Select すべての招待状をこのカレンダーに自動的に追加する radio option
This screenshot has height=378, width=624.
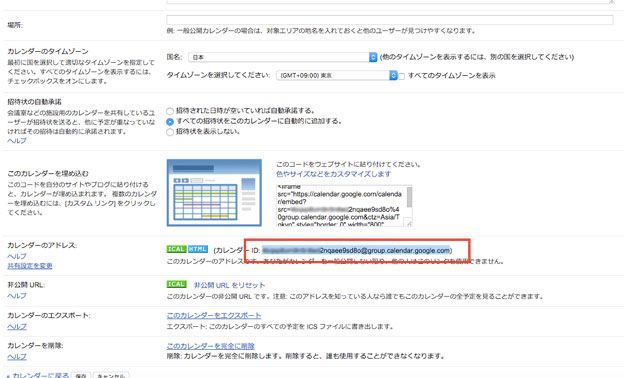170,121
